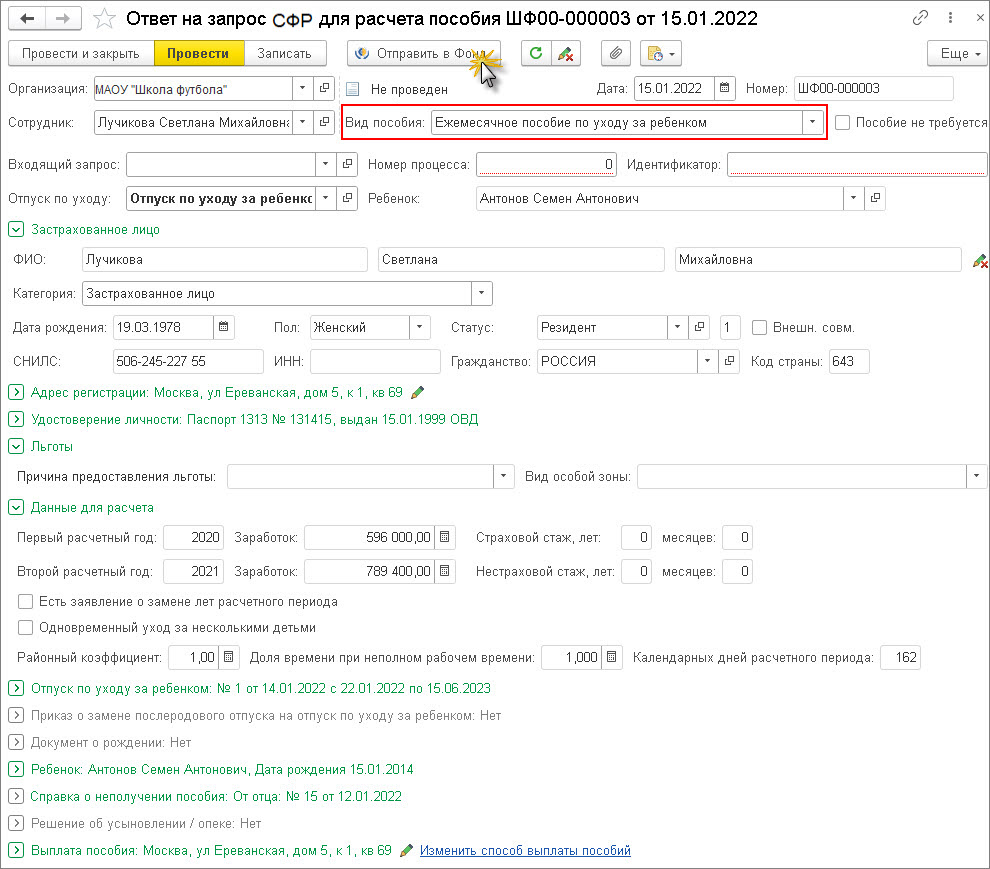Open Гражданство record with open-form icon
Viewport: 990px width, 869px height.
729,361
